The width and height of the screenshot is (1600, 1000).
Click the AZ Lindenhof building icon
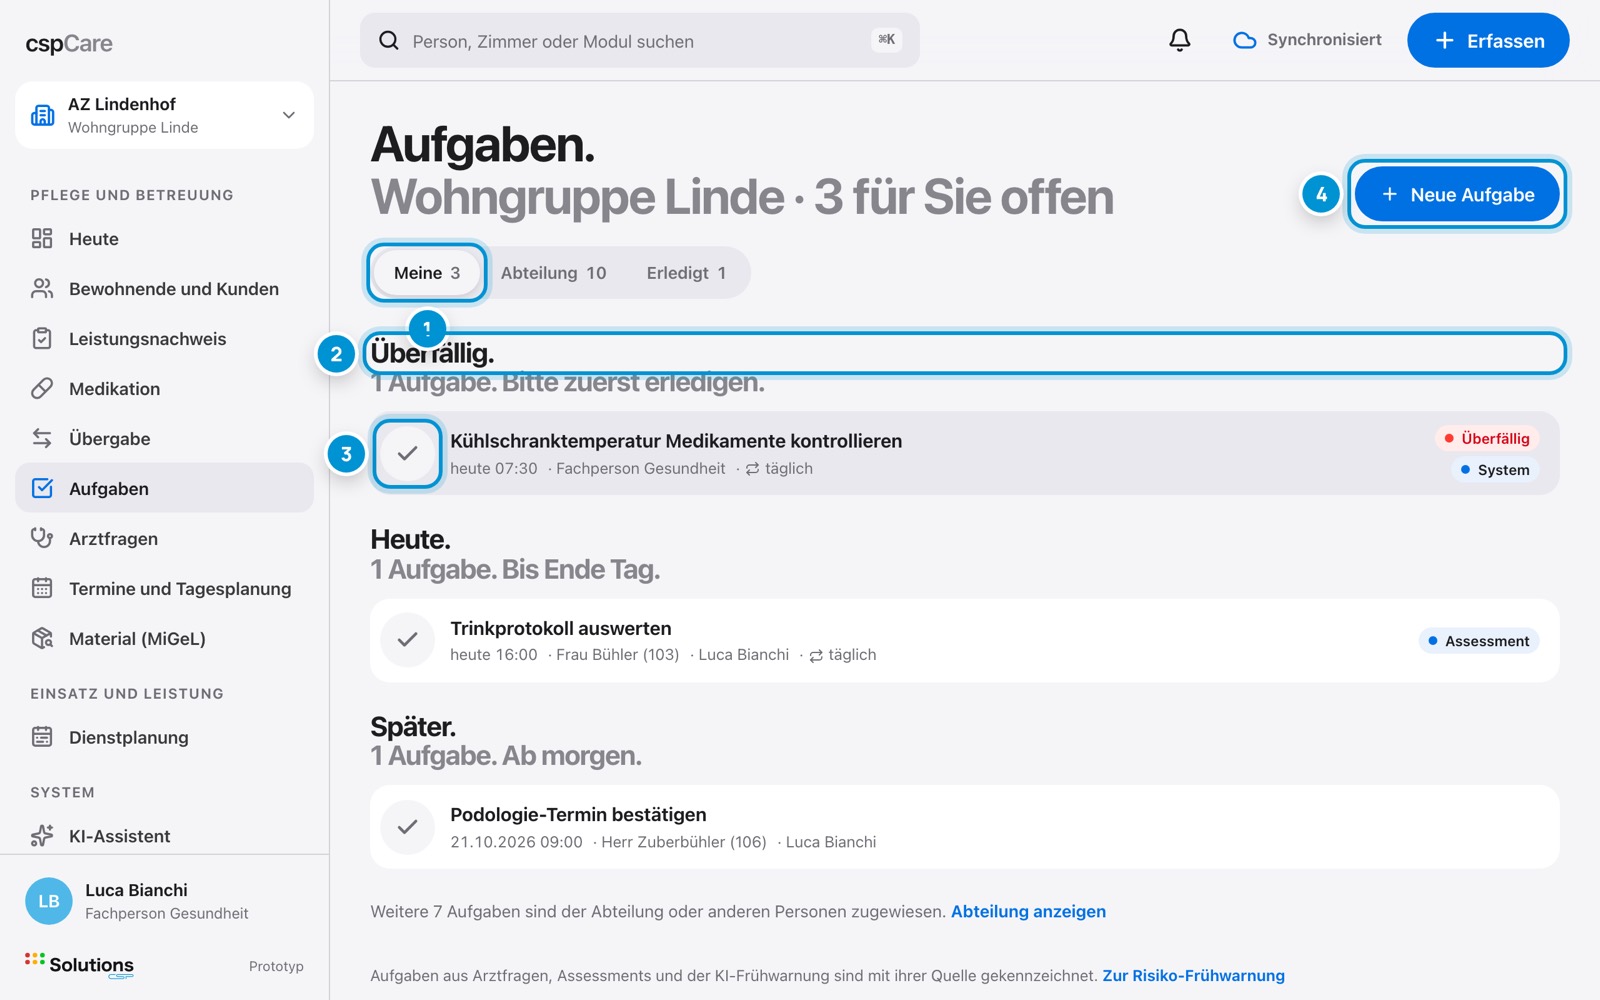[43, 115]
